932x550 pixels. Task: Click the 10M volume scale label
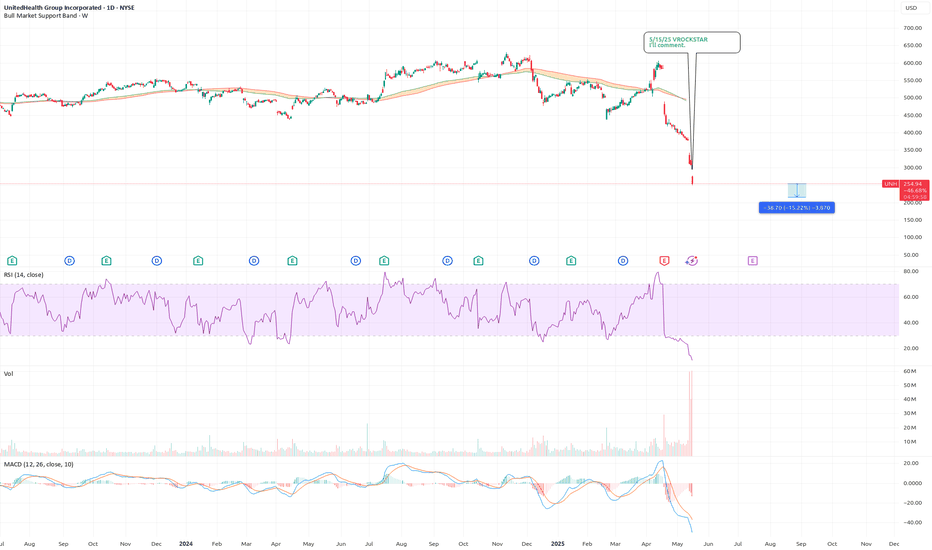tap(909, 442)
